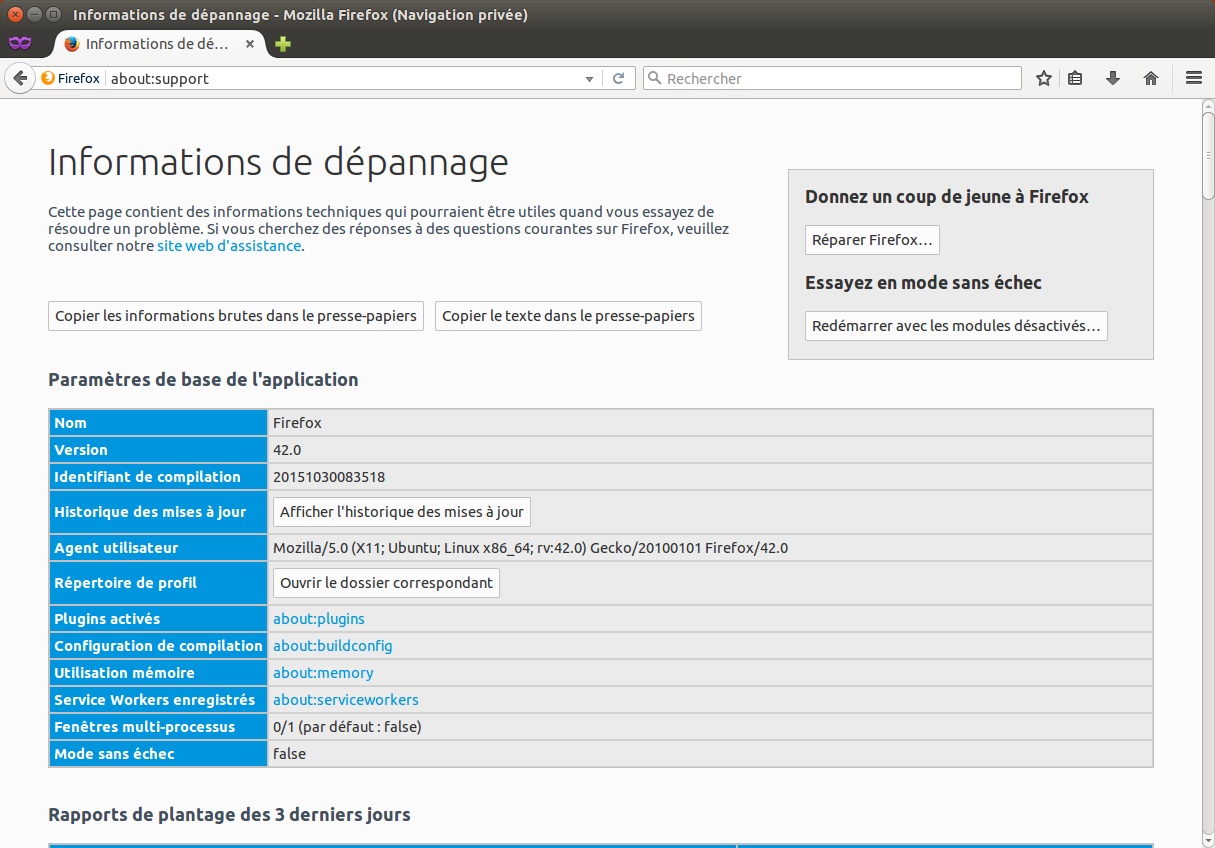Open the about:buildconfig link
This screenshot has width=1215, height=848.
[x=333, y=646]
